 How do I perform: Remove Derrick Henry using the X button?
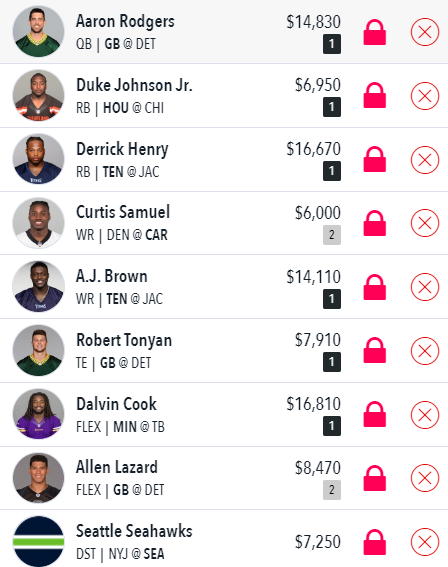(425, 160)
